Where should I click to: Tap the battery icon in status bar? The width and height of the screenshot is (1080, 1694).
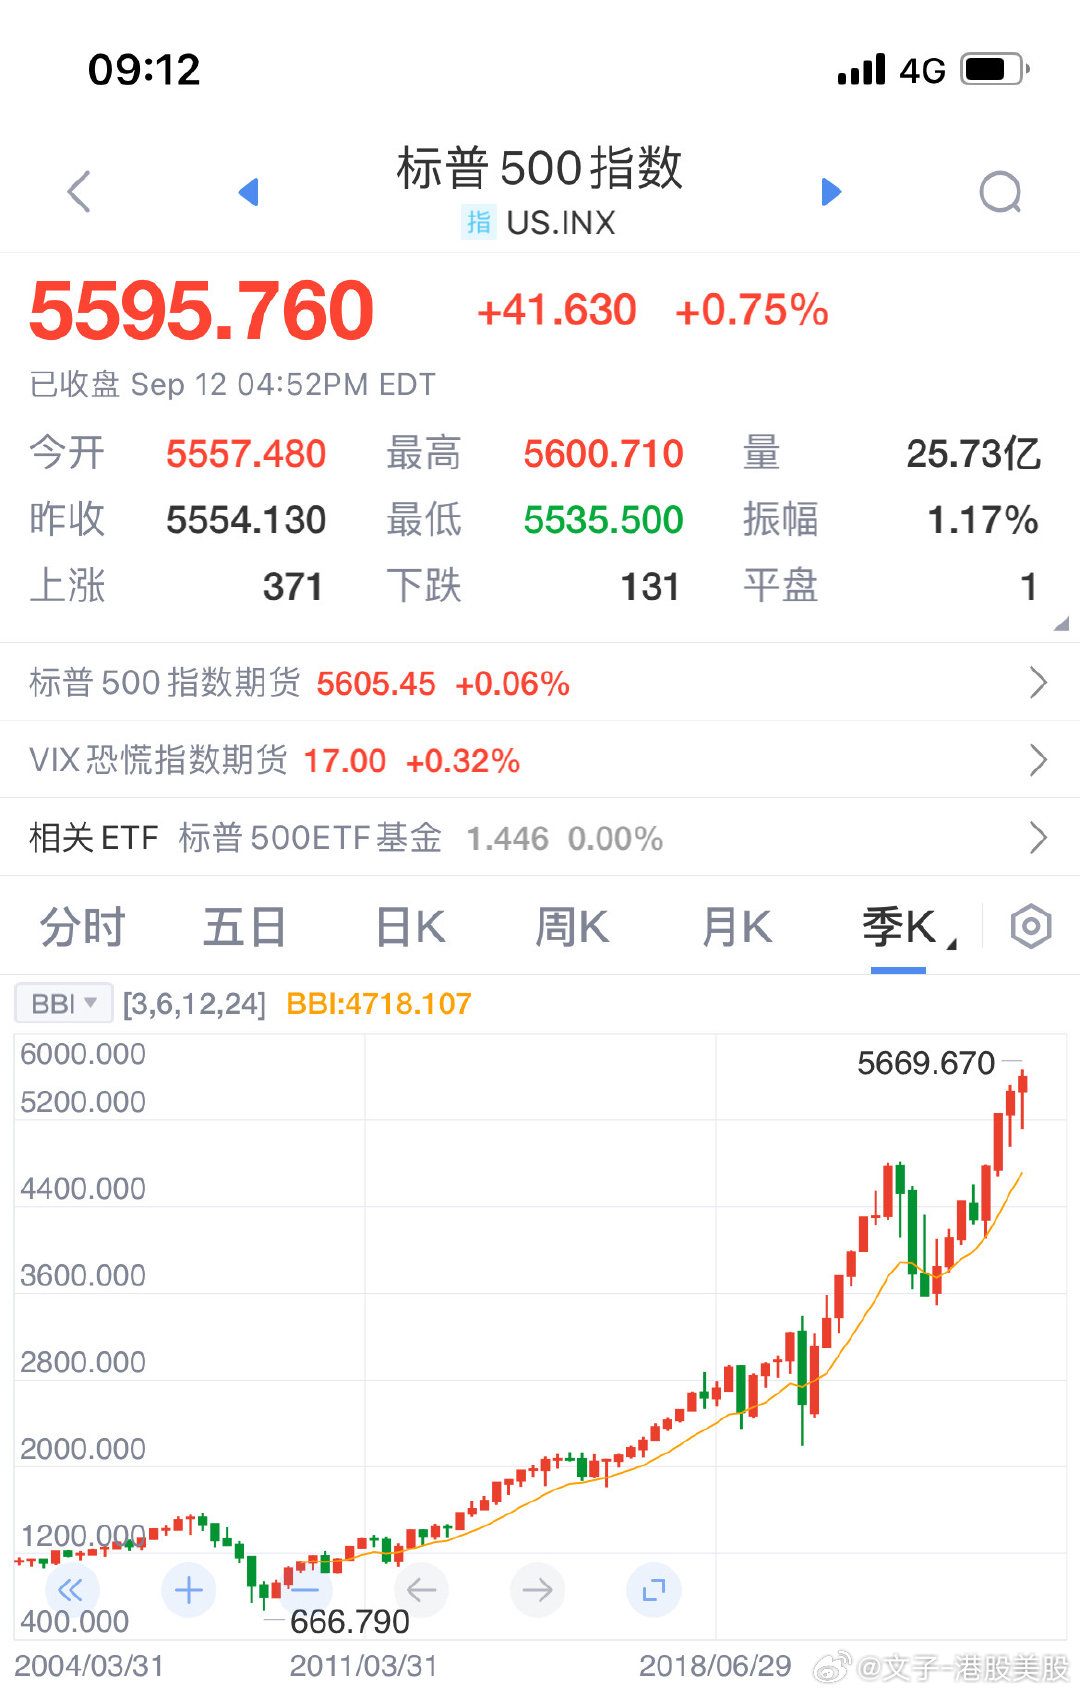pyautogui.click(x=995, y=69)
